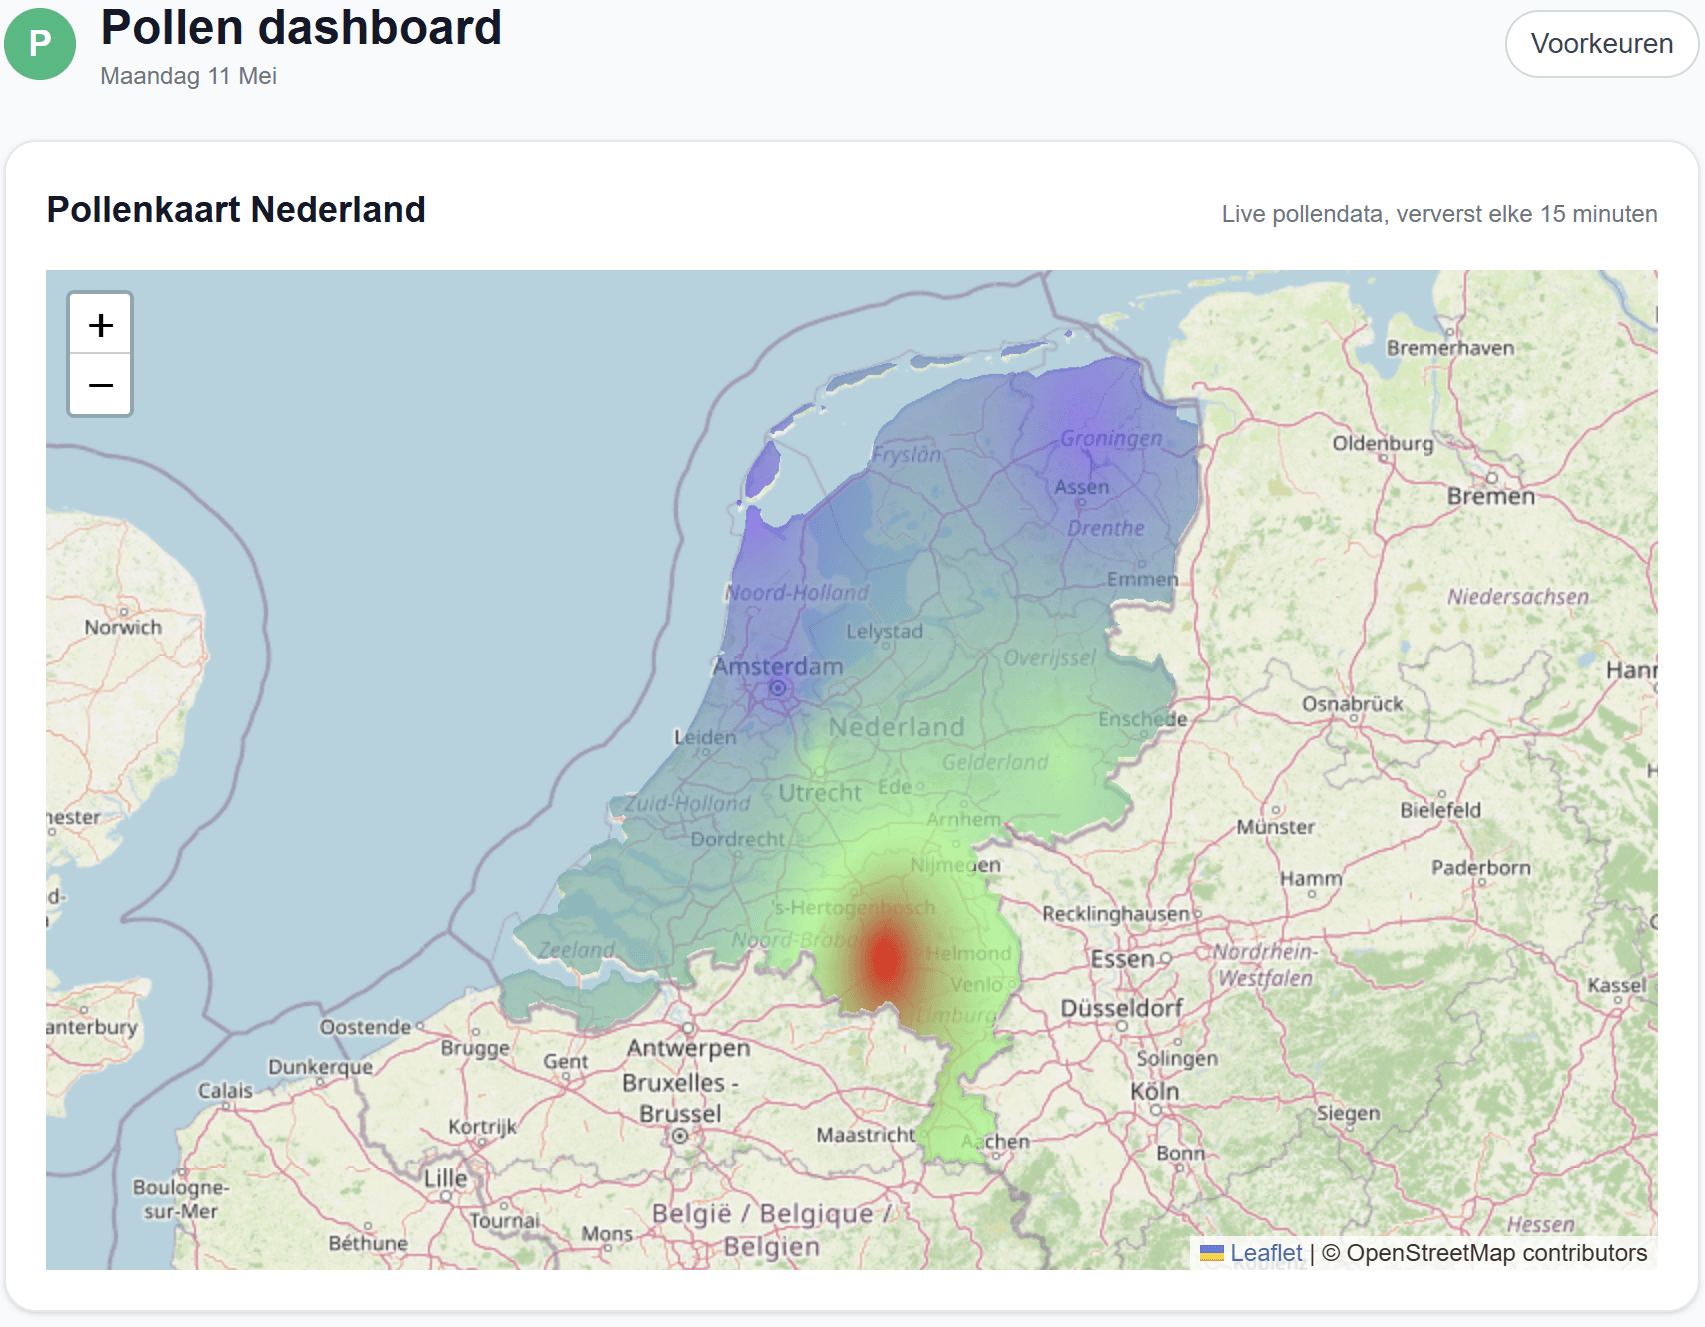Click the Paderborn label on the map
This screenshot has height=1327, width=1705.
click(1480, 867)
